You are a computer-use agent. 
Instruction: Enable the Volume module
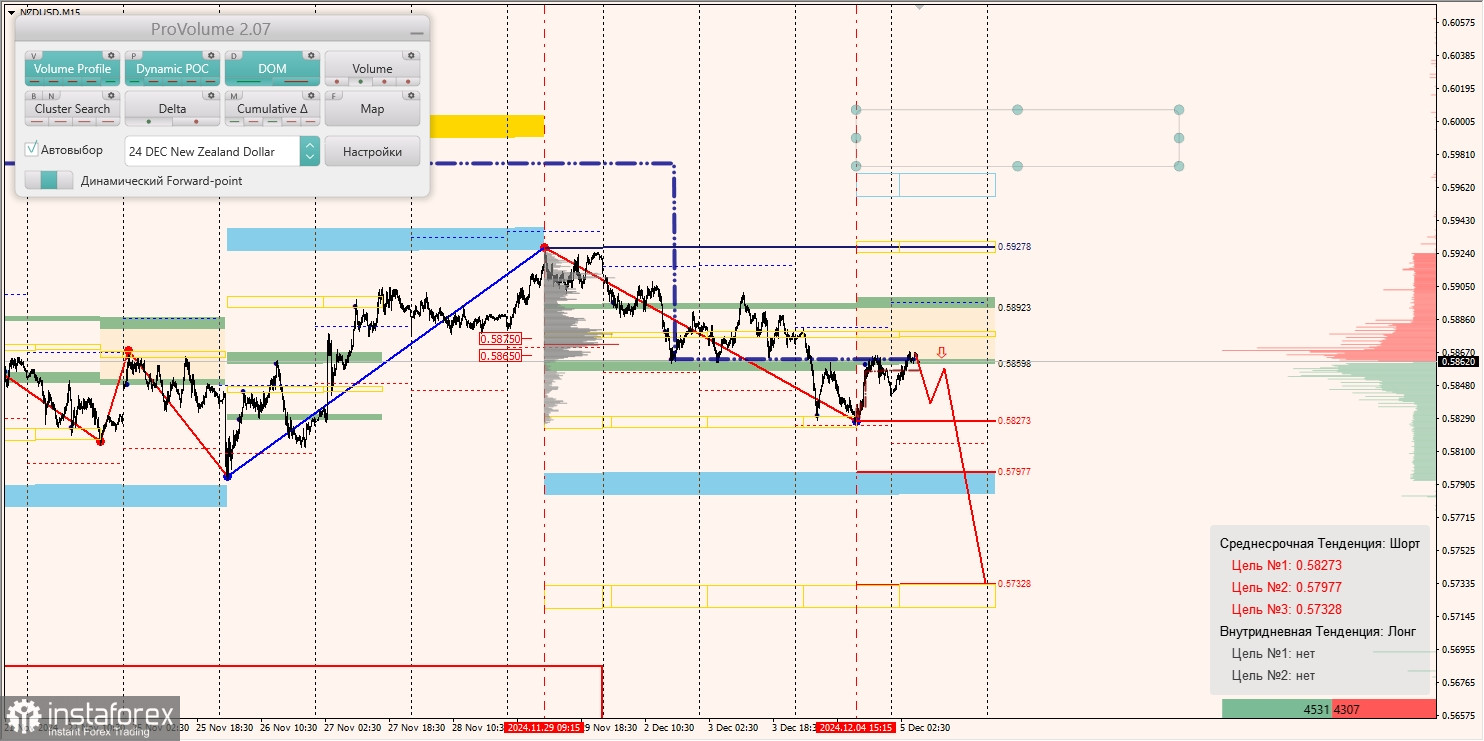(372, 69)
